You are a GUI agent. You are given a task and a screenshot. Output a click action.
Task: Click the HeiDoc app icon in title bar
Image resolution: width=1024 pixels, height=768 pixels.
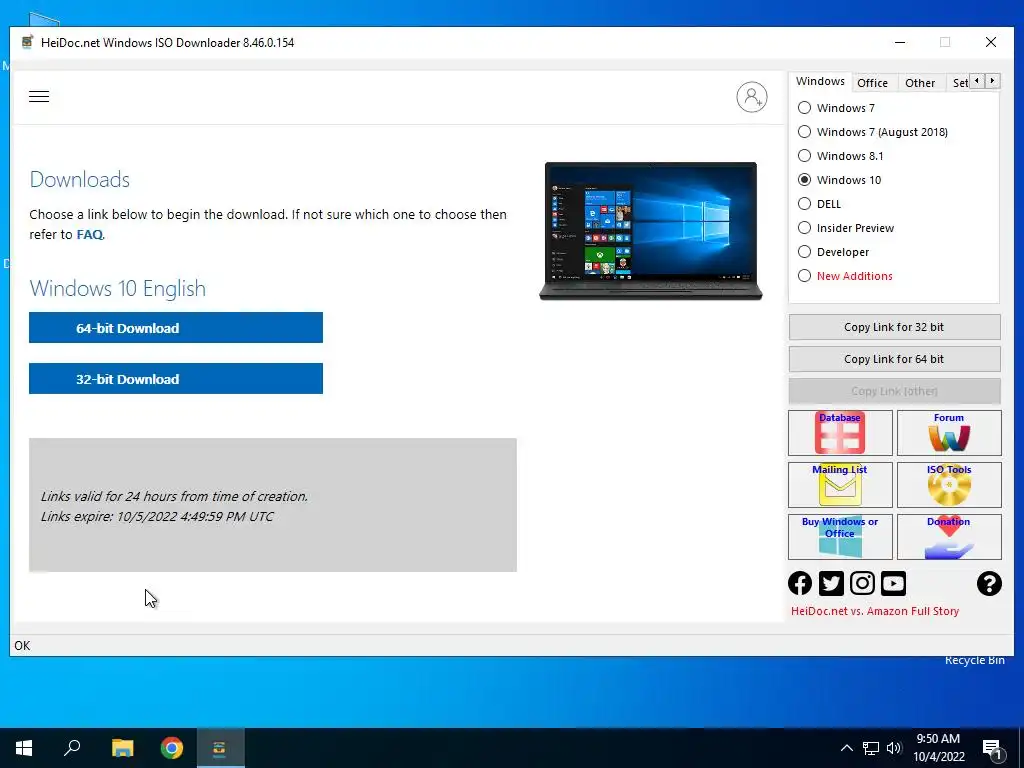tap(27, 42)
